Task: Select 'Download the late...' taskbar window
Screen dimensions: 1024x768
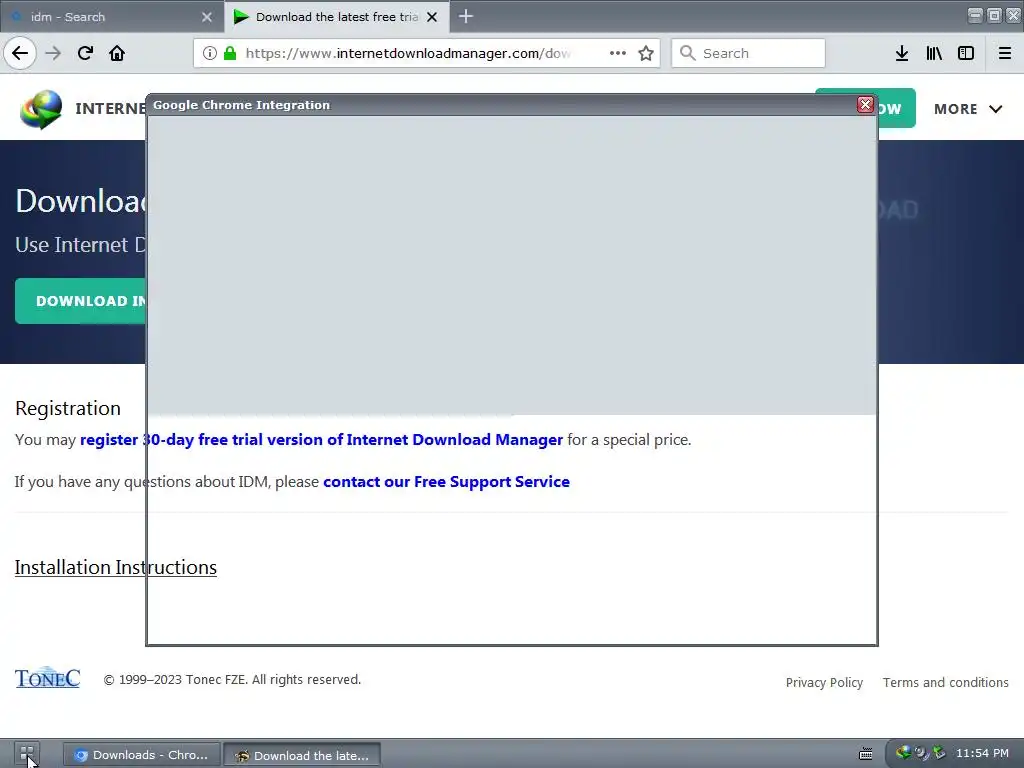Action: coord(302,756)
